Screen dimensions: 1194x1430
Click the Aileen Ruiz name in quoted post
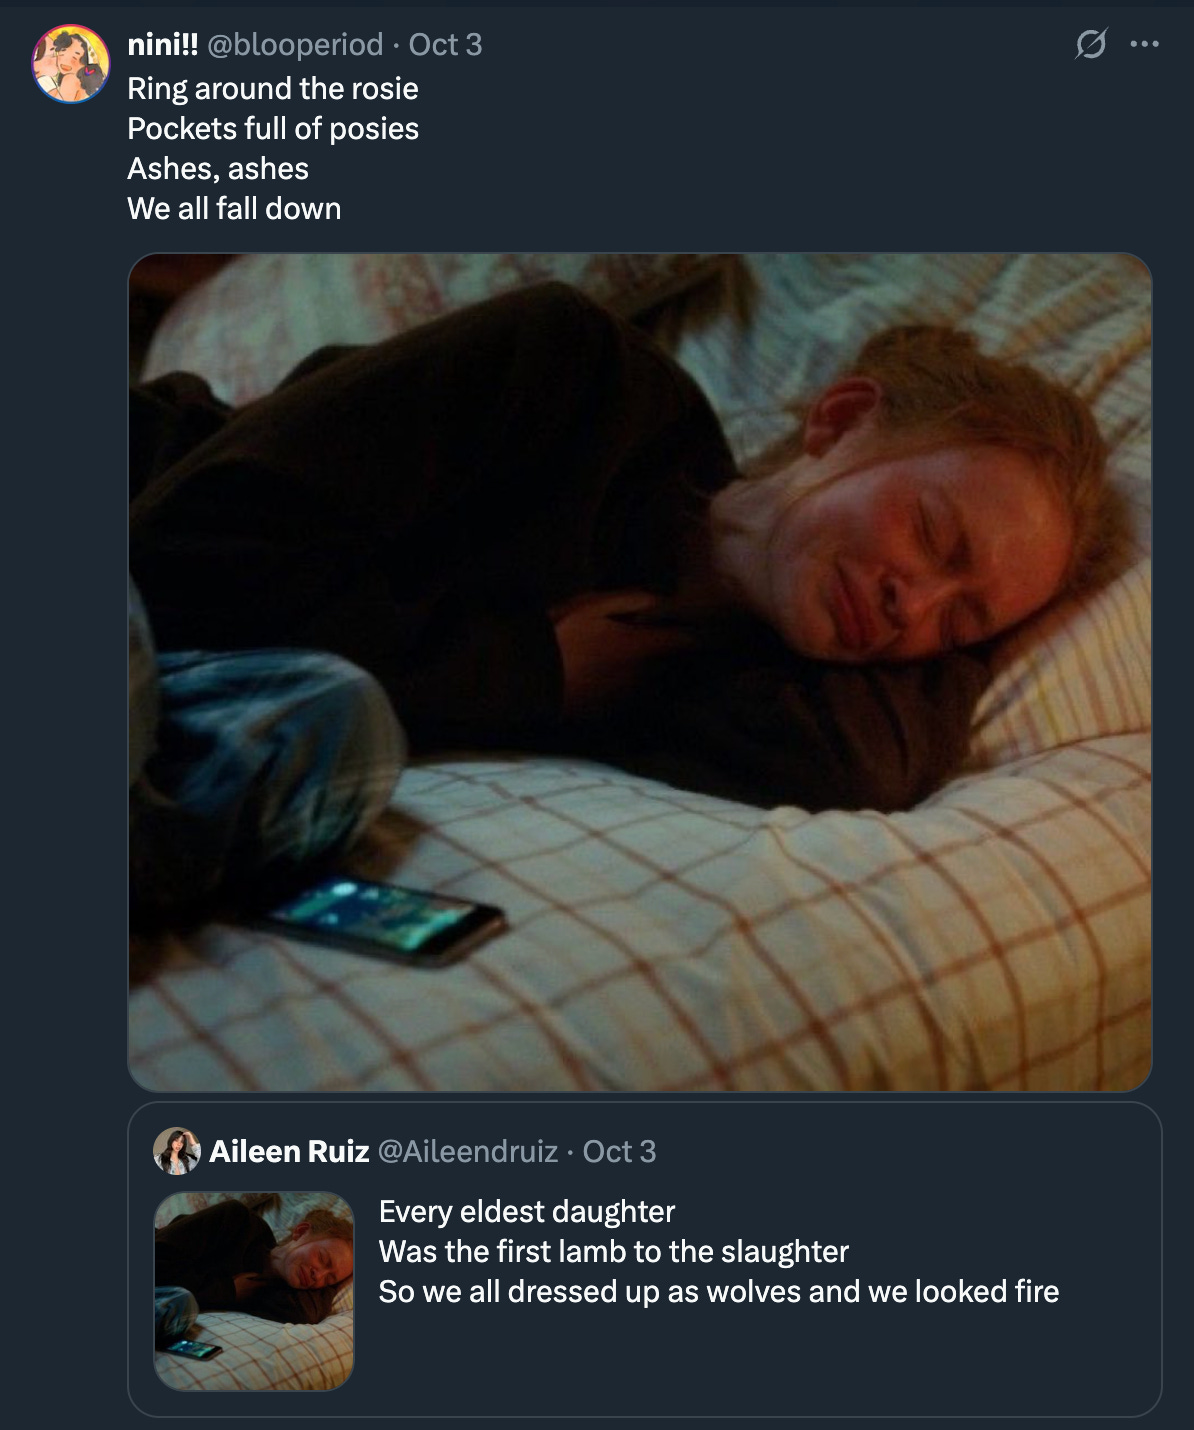289,1151
